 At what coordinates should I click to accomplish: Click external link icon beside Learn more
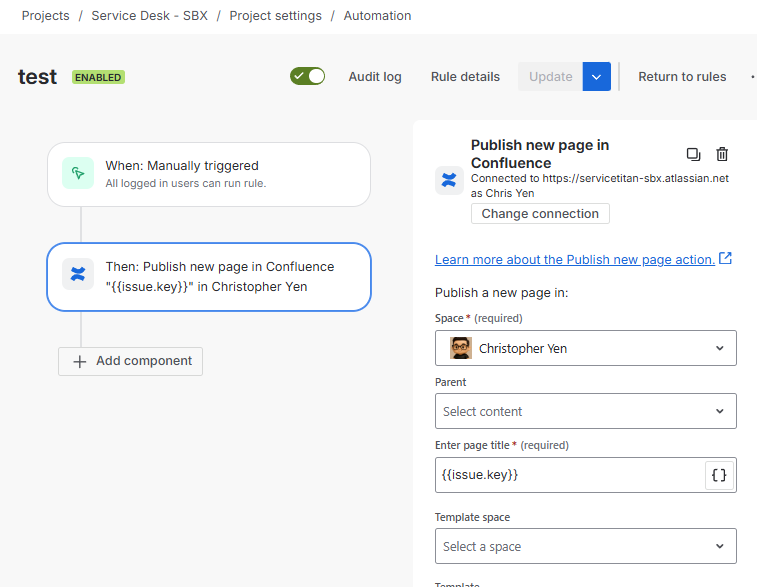tap(725, 258)
